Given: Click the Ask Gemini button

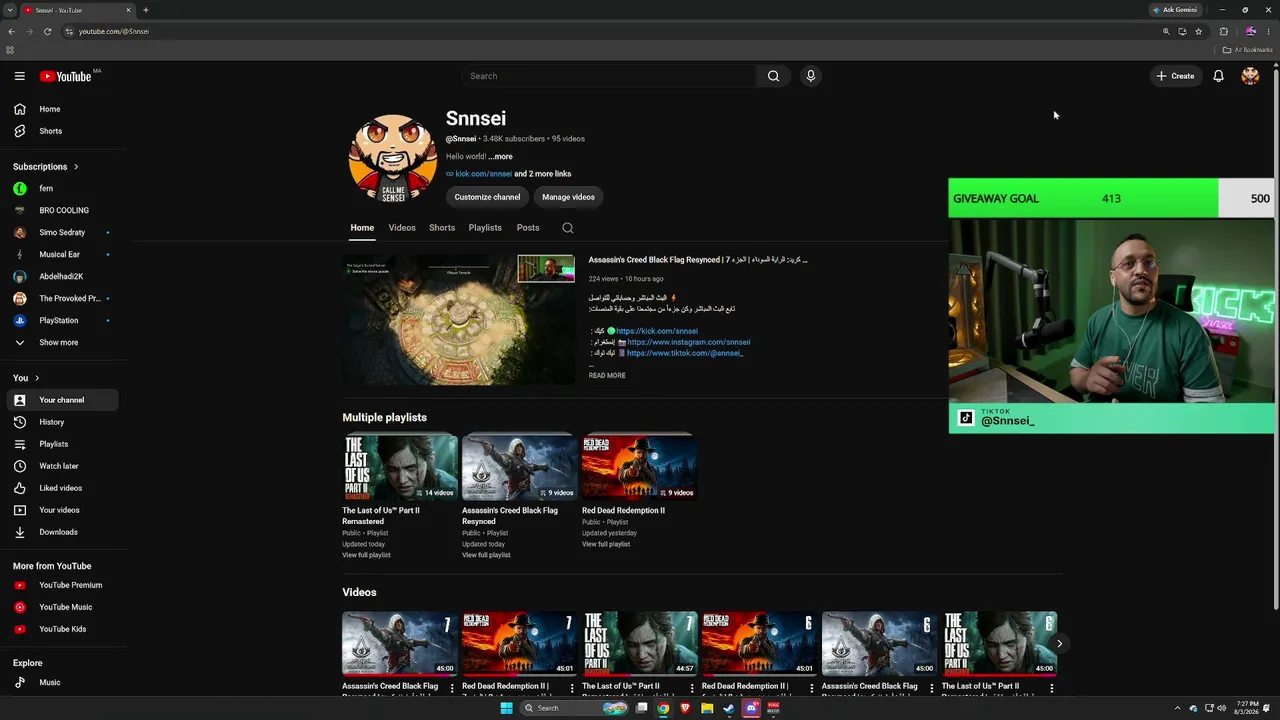Looking at the screenshot, I should click(x=1175, y=10).
